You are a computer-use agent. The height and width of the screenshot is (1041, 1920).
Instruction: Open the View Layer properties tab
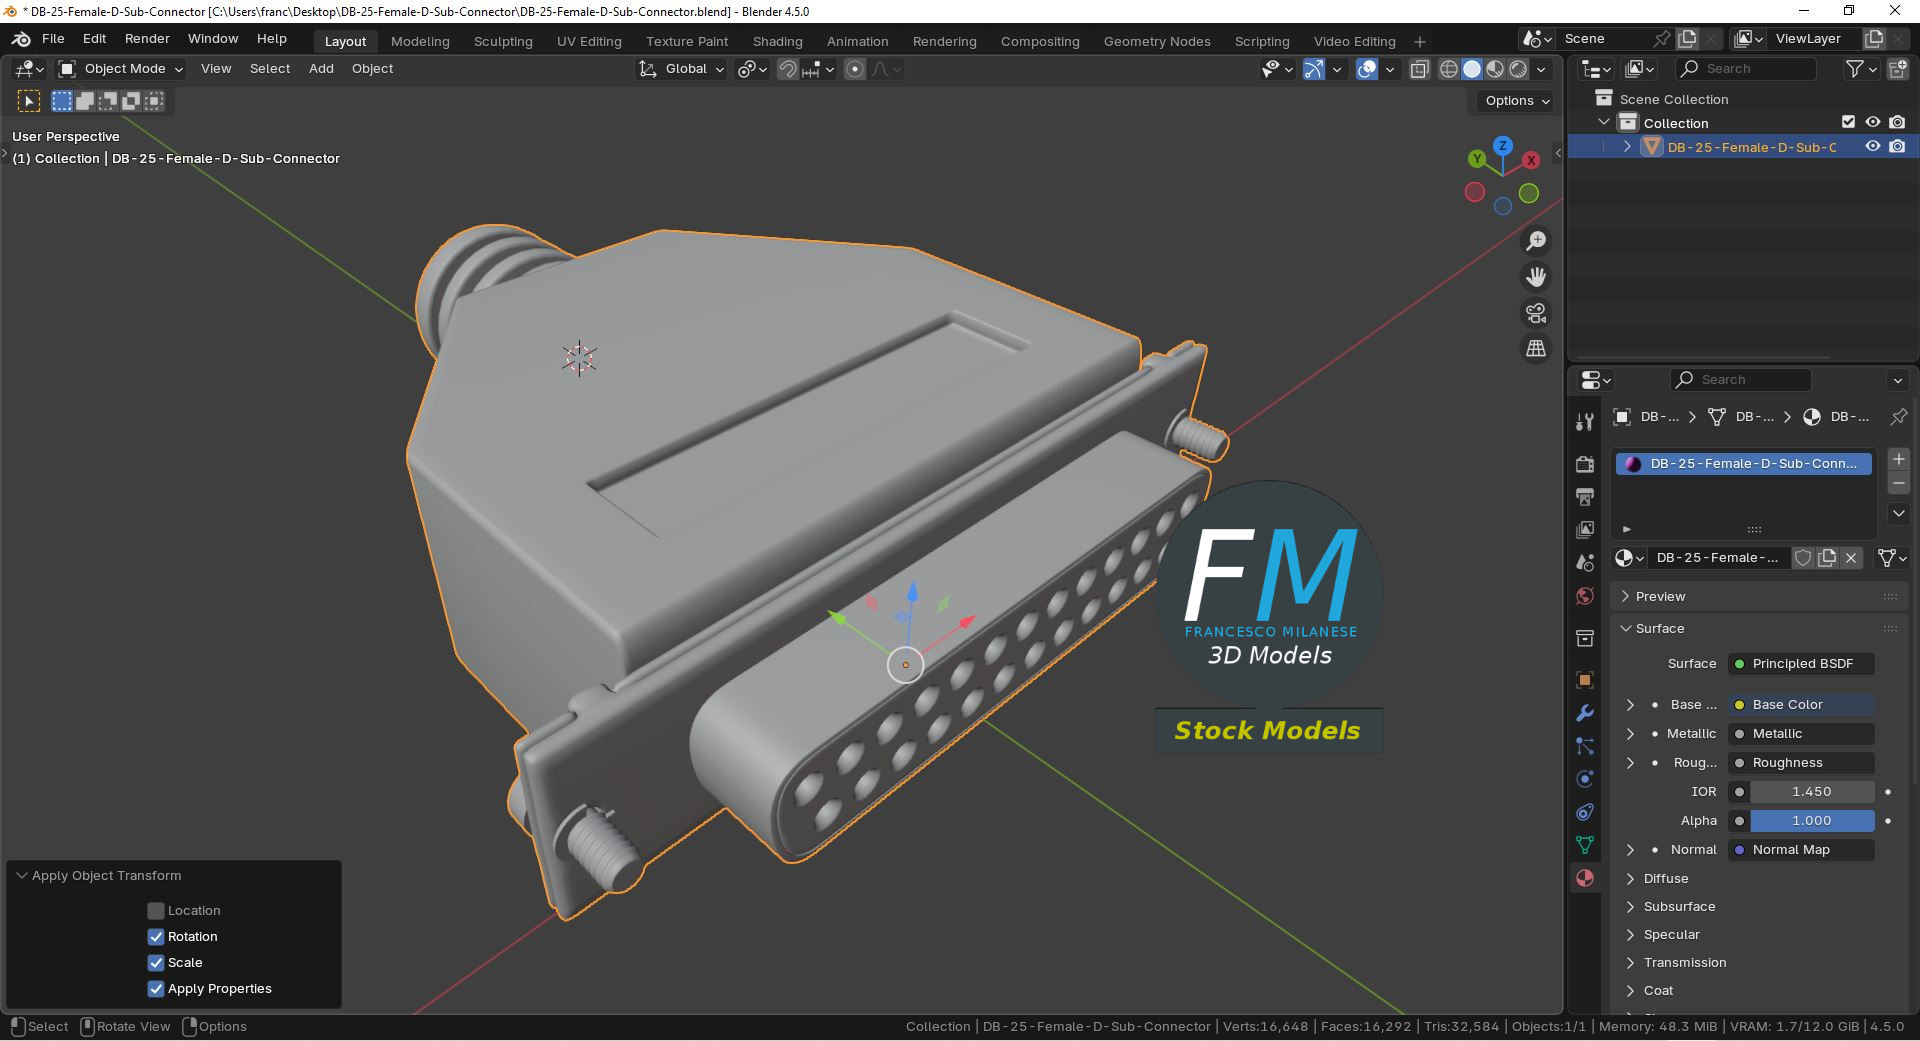(x=1585, y=530)
